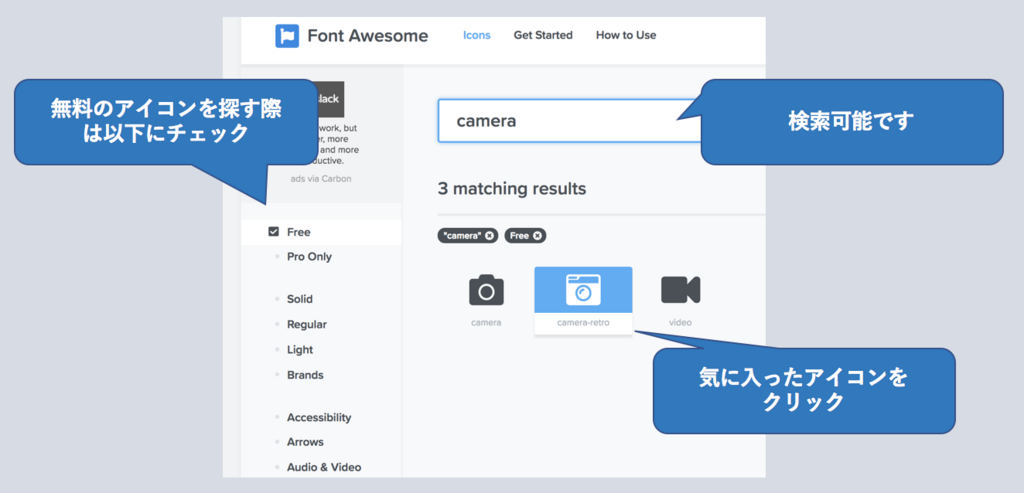Select the camera icon result
Image resolution: width=1024 pixels, height=493 pixels.
486,290
